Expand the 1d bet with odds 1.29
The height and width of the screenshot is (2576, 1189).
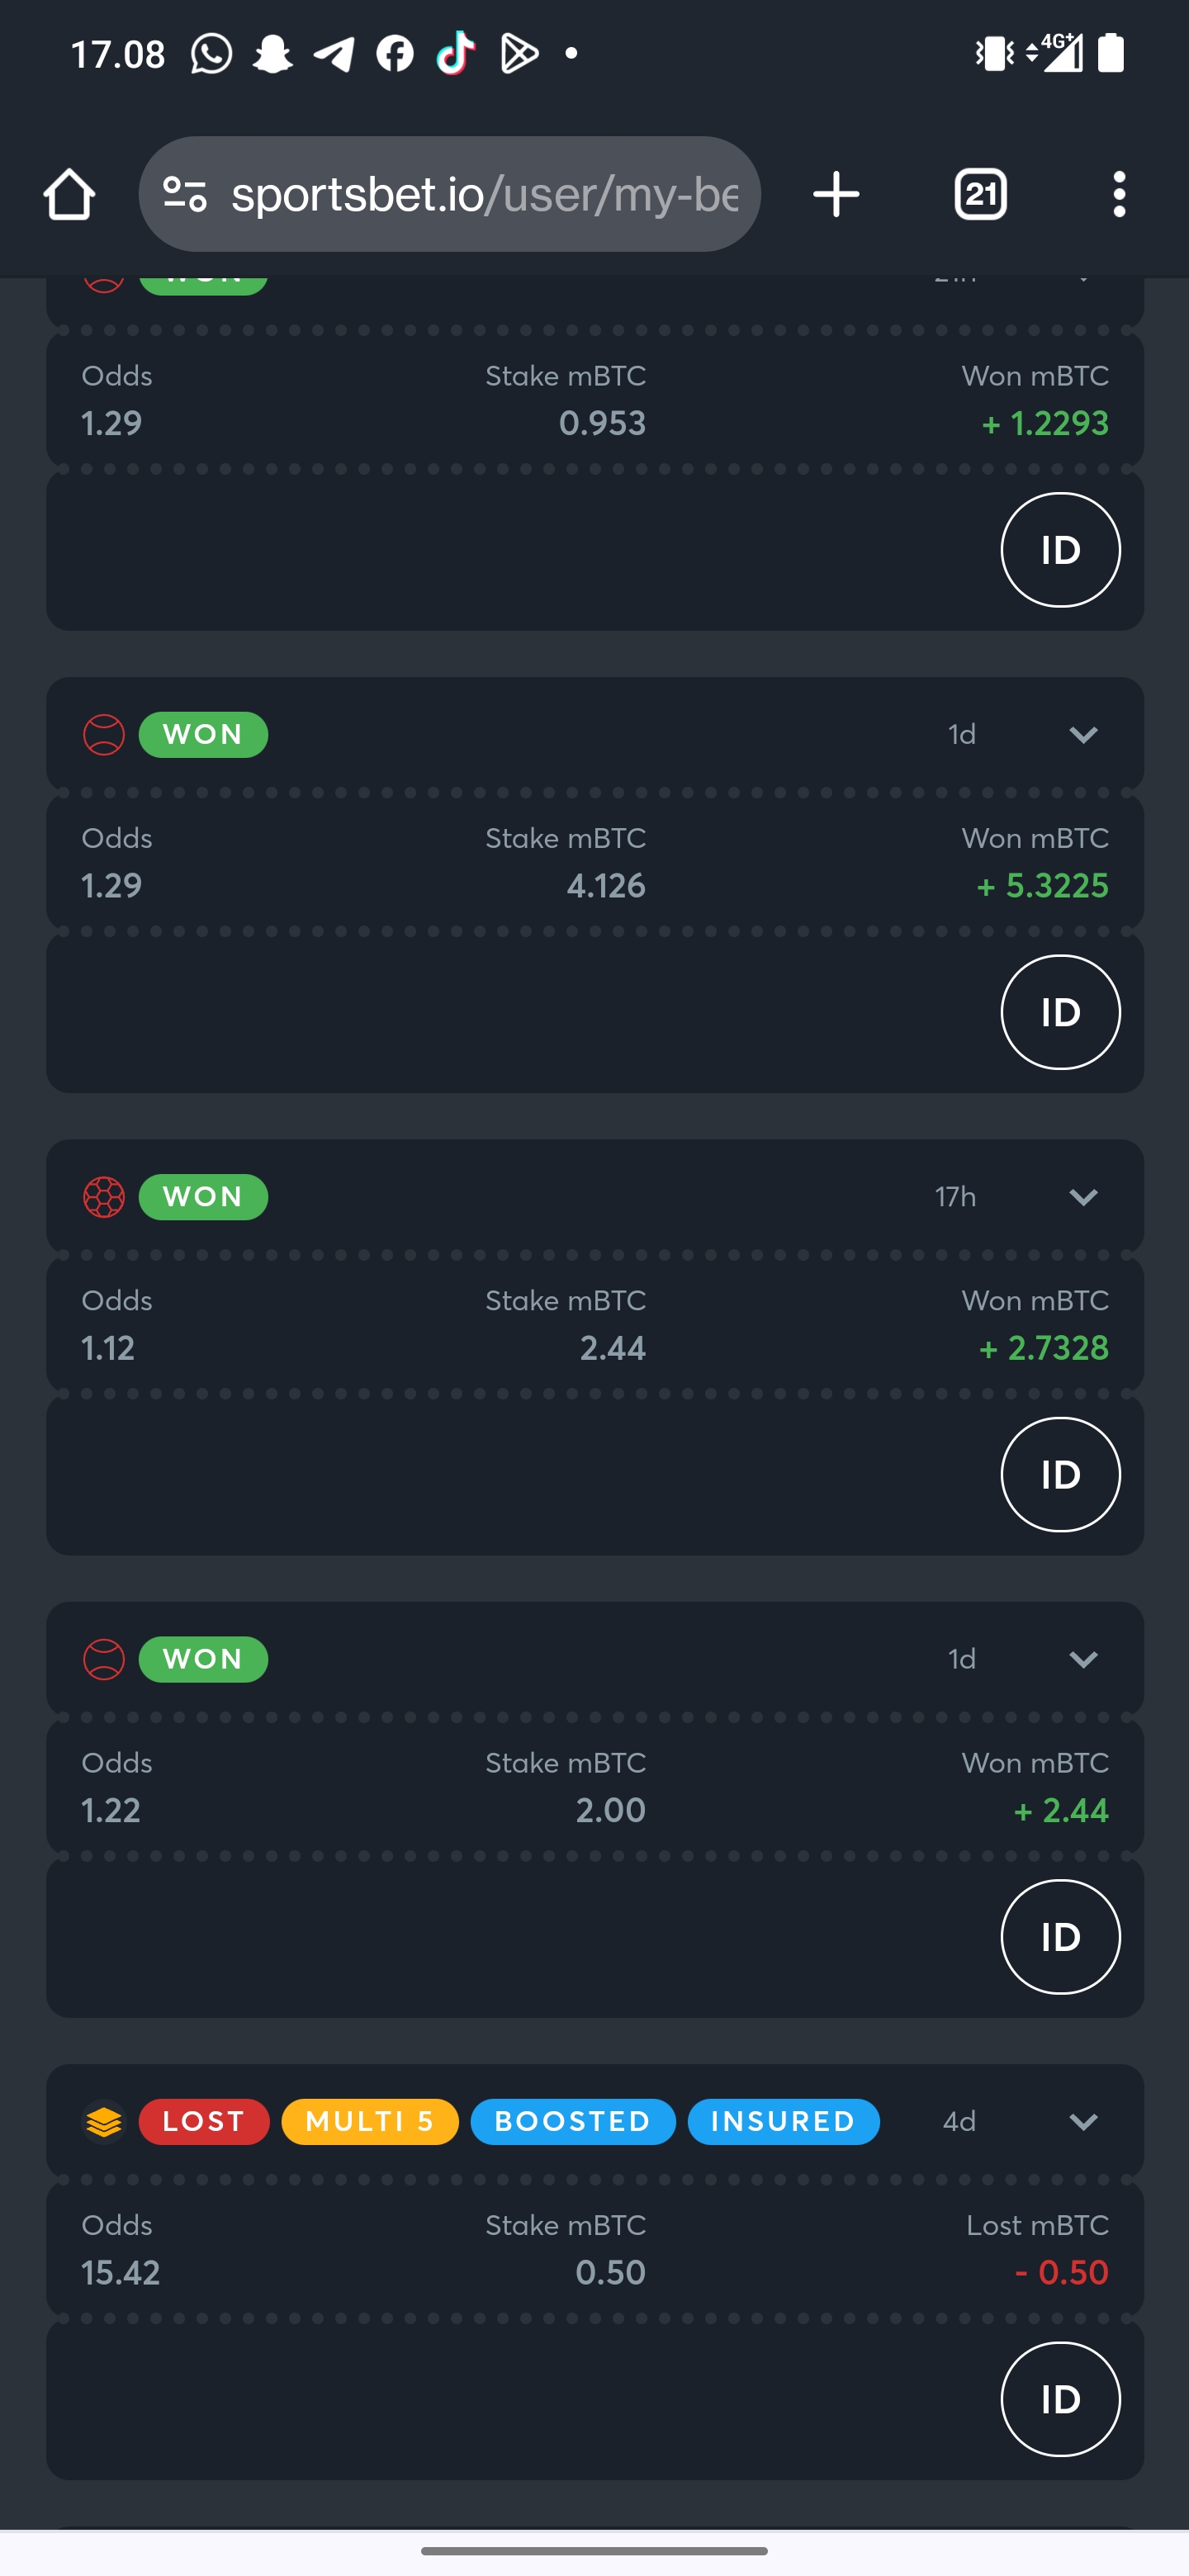1083,735
